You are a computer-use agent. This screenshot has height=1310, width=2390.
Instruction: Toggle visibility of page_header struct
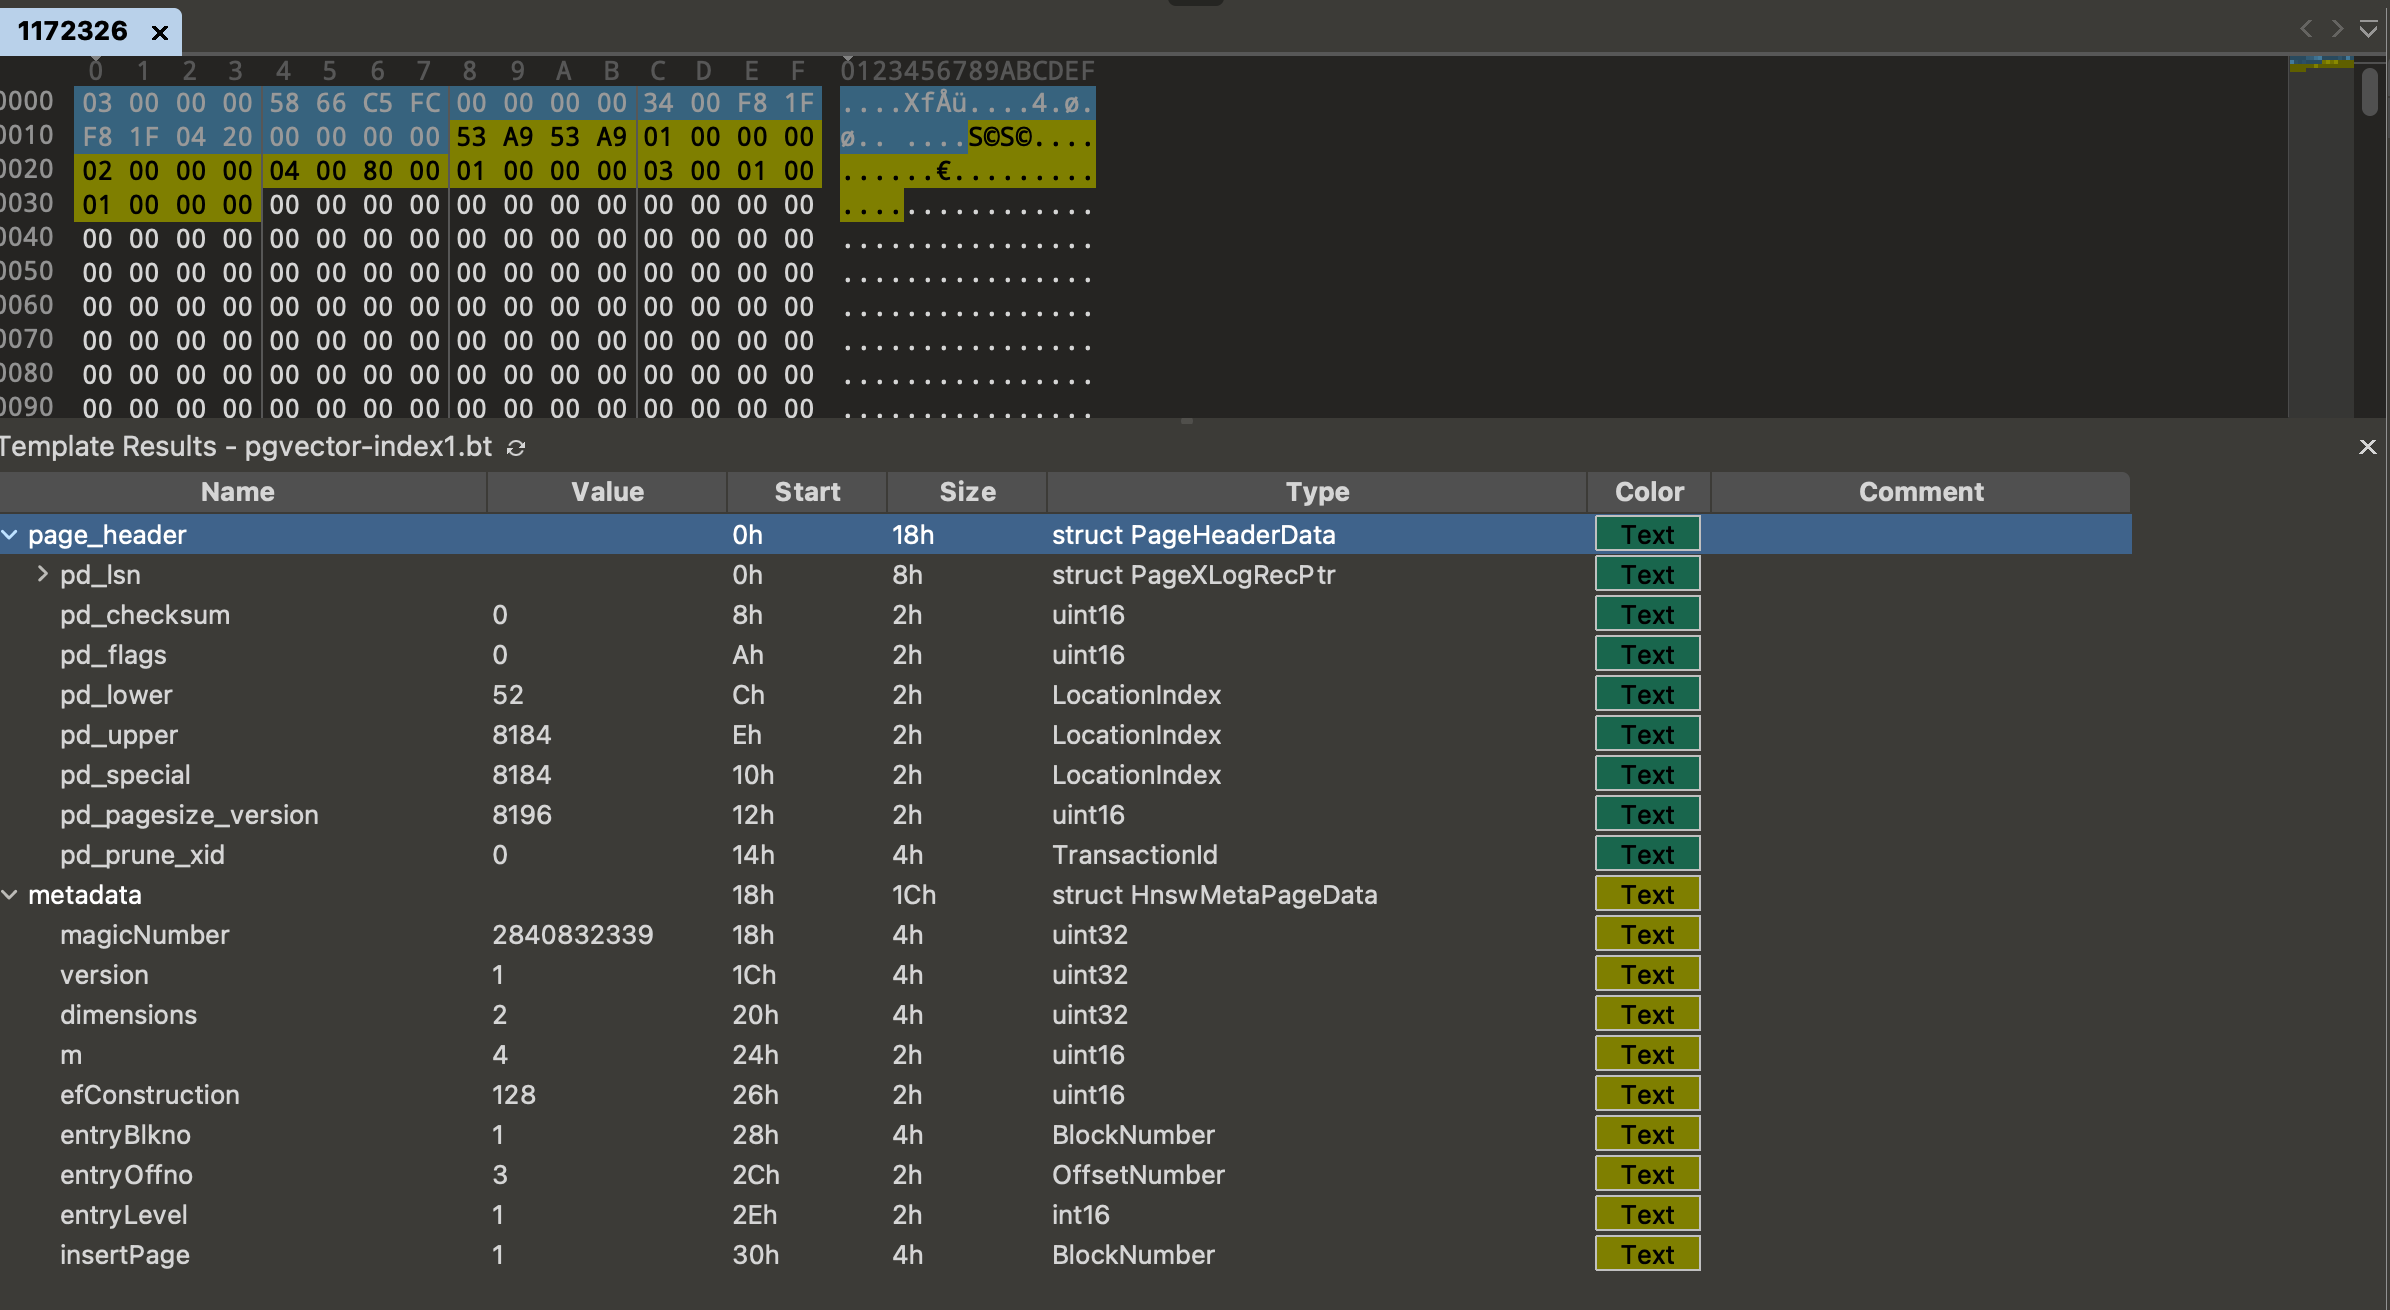19,534
